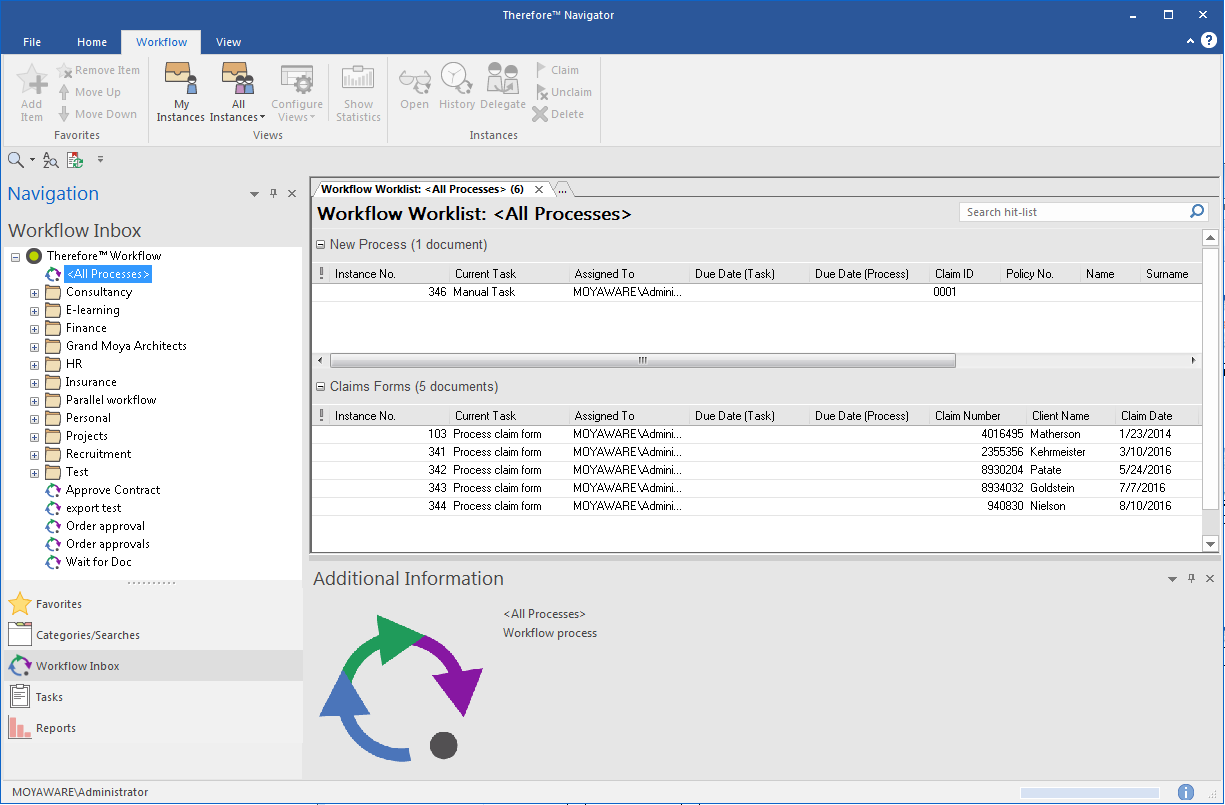
Task: Collapse the Claims Forms section
Action: pyautogui.click(x=320, y=386)
